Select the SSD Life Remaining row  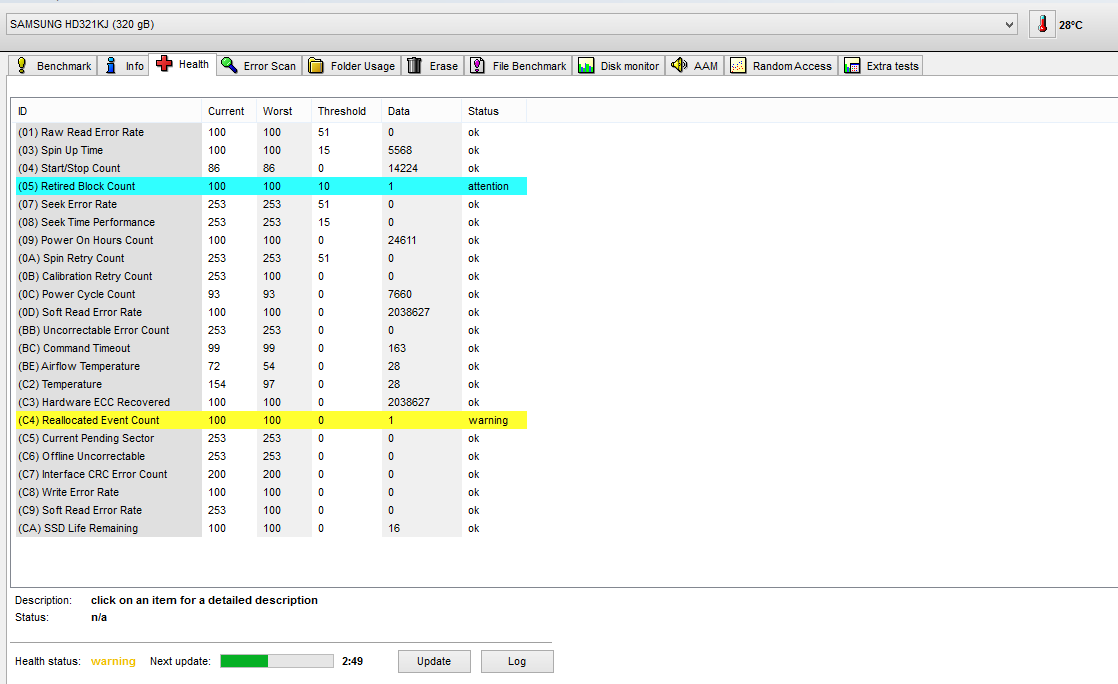pyautogui.click(x=272, y=529)
